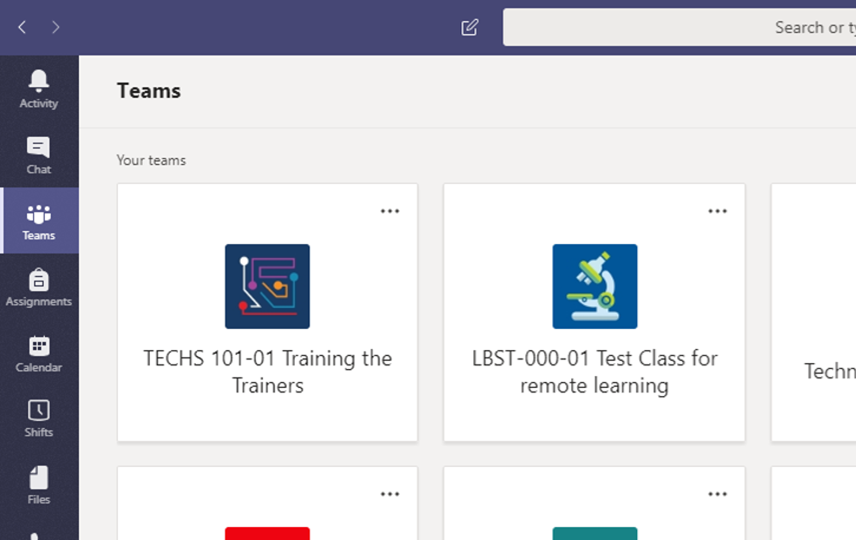The width and height of the screenshot is (856, 540).
Task: Click the circuit-pattern team thumbnail
Action: (268, 286)
